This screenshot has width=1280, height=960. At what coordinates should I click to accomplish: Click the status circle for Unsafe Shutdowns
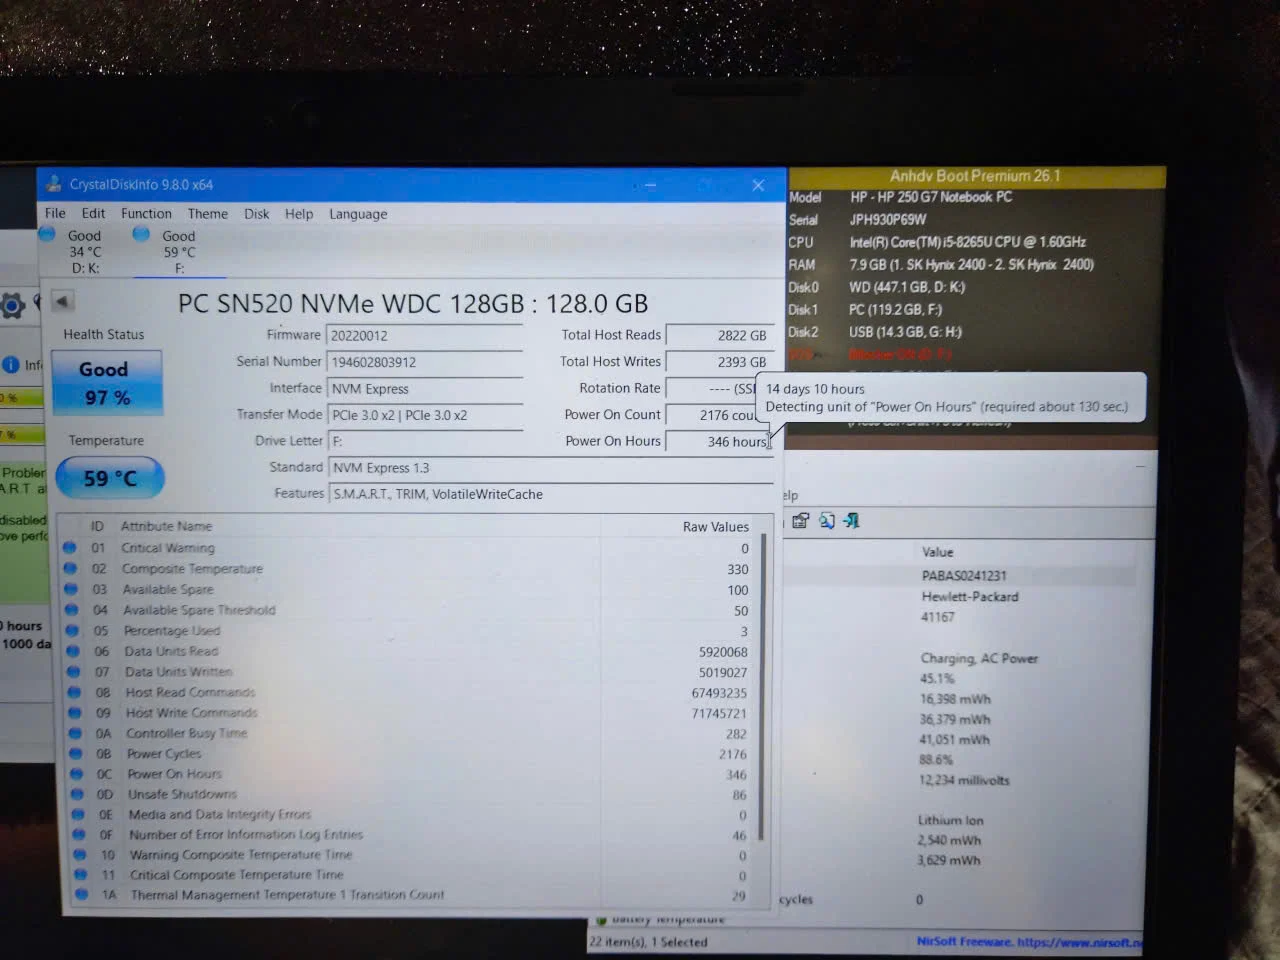(x=78, y=794)
